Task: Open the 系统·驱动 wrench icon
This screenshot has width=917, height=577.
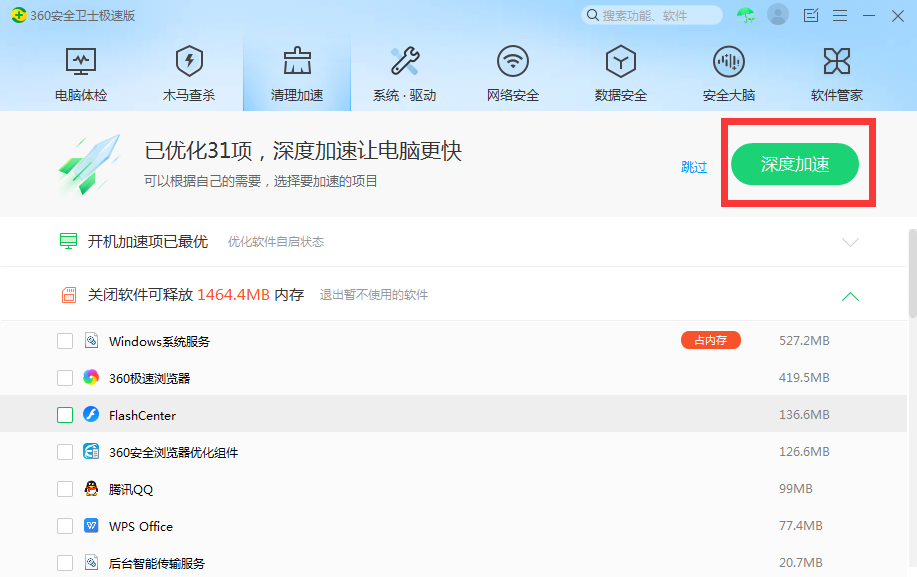Action: (405, 61)
